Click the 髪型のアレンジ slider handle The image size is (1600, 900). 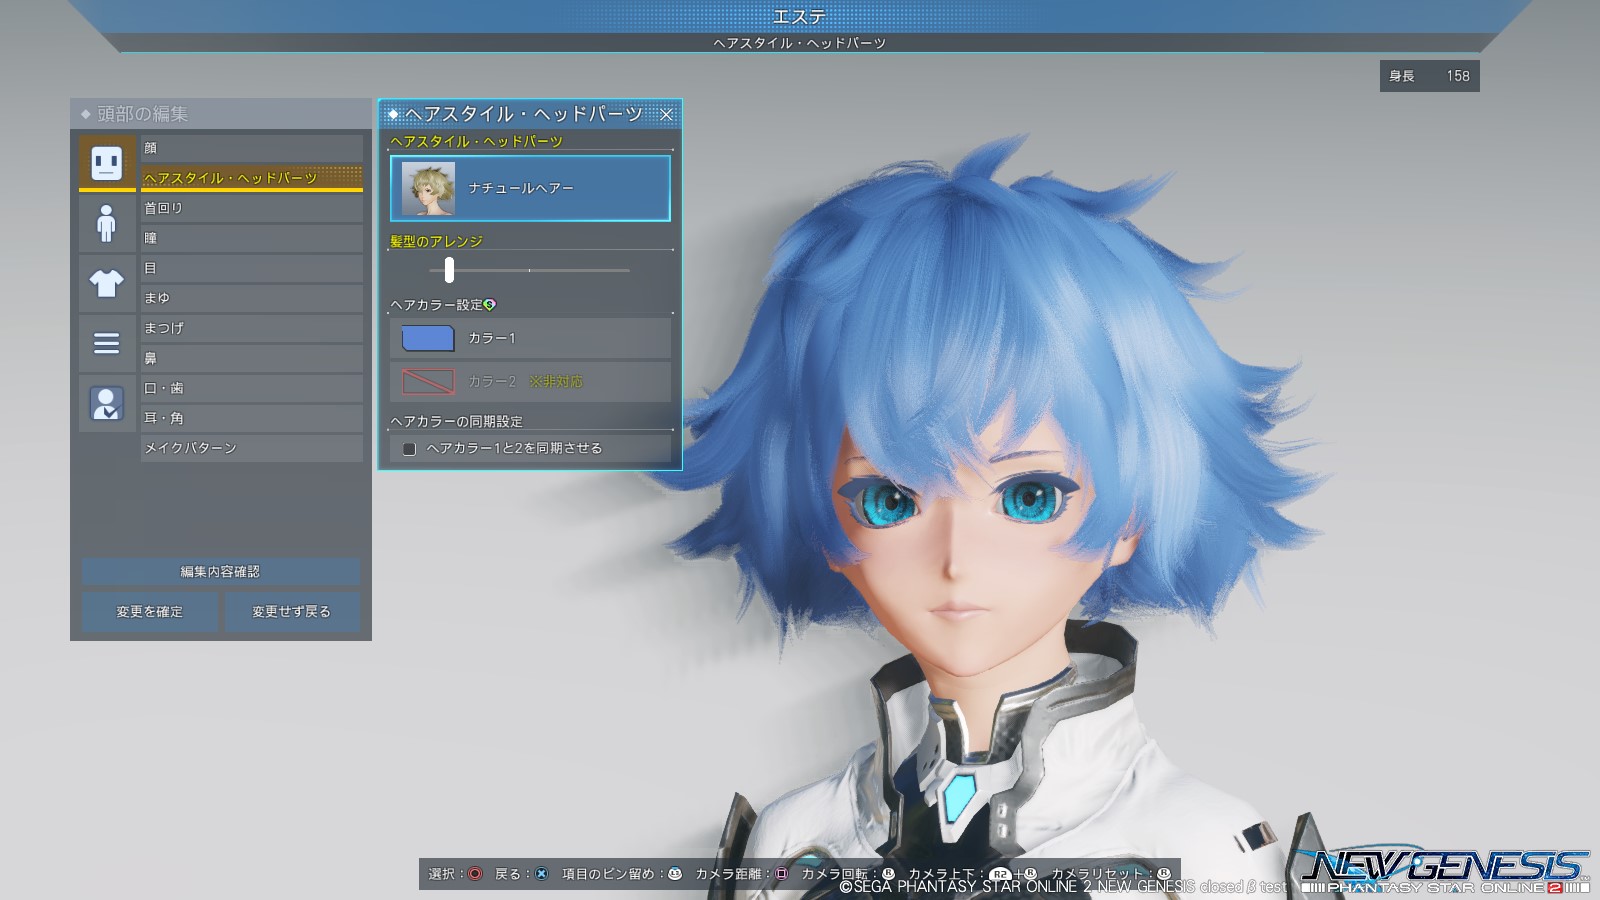[x=449, y=269]
